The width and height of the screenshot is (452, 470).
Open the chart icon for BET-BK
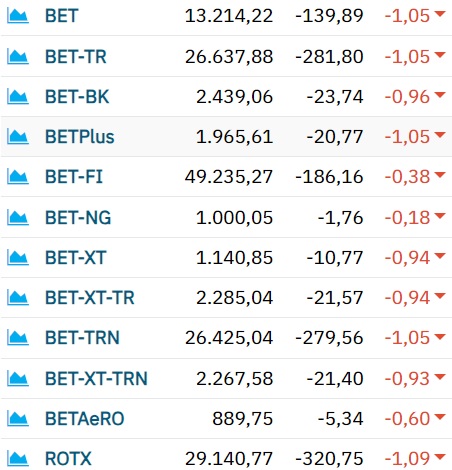tap(18, 97)
